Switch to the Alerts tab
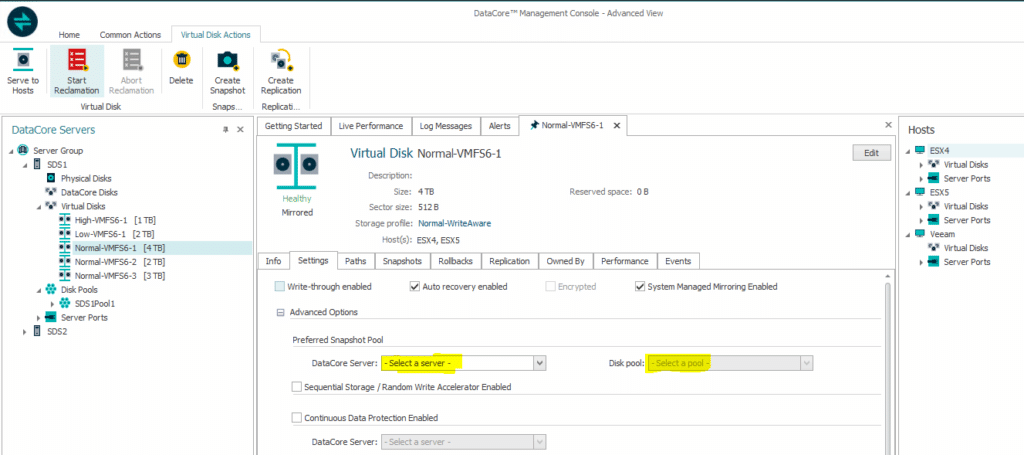 (x=500, y=126)
